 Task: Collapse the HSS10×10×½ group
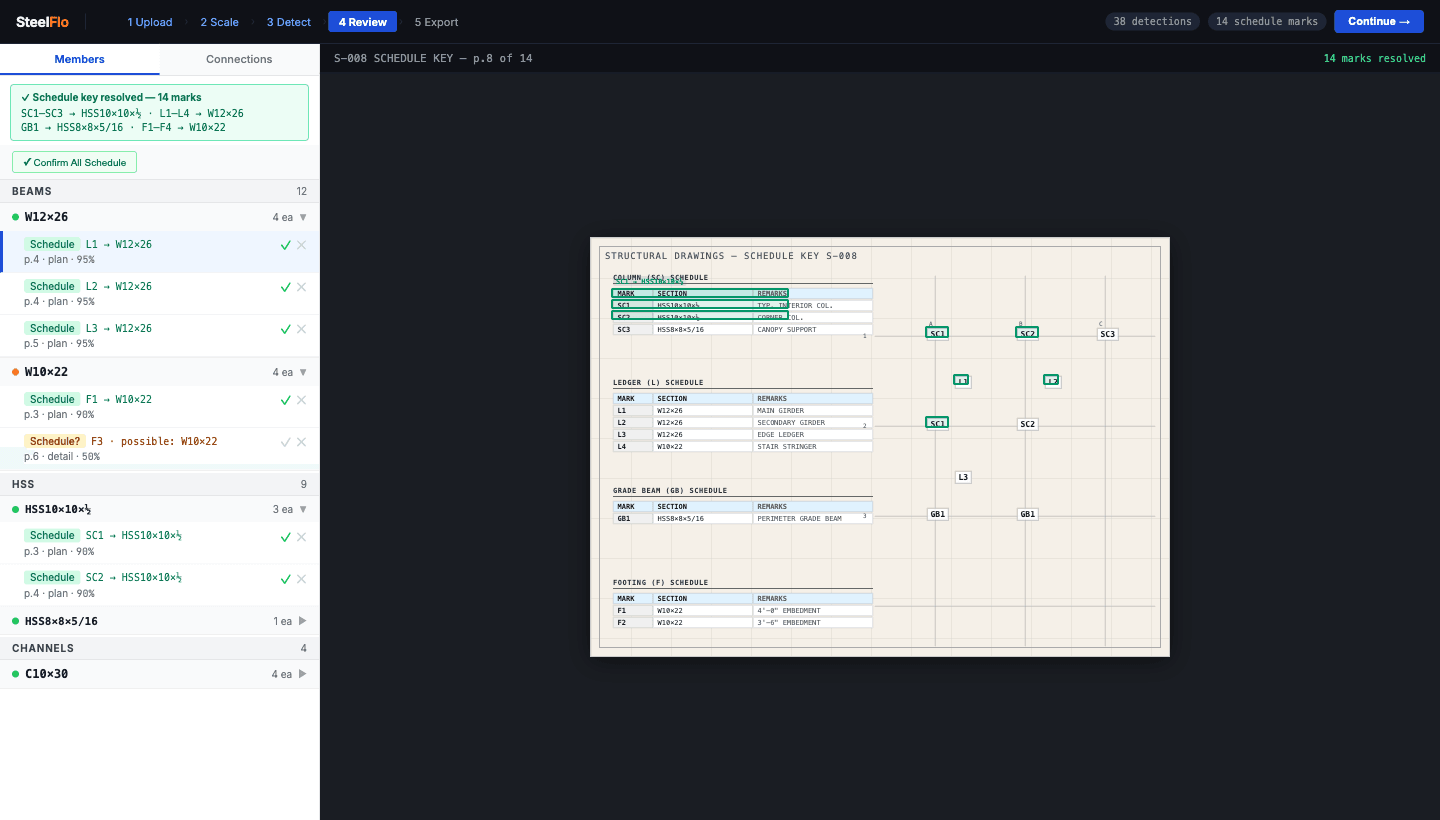coord(303,509)
